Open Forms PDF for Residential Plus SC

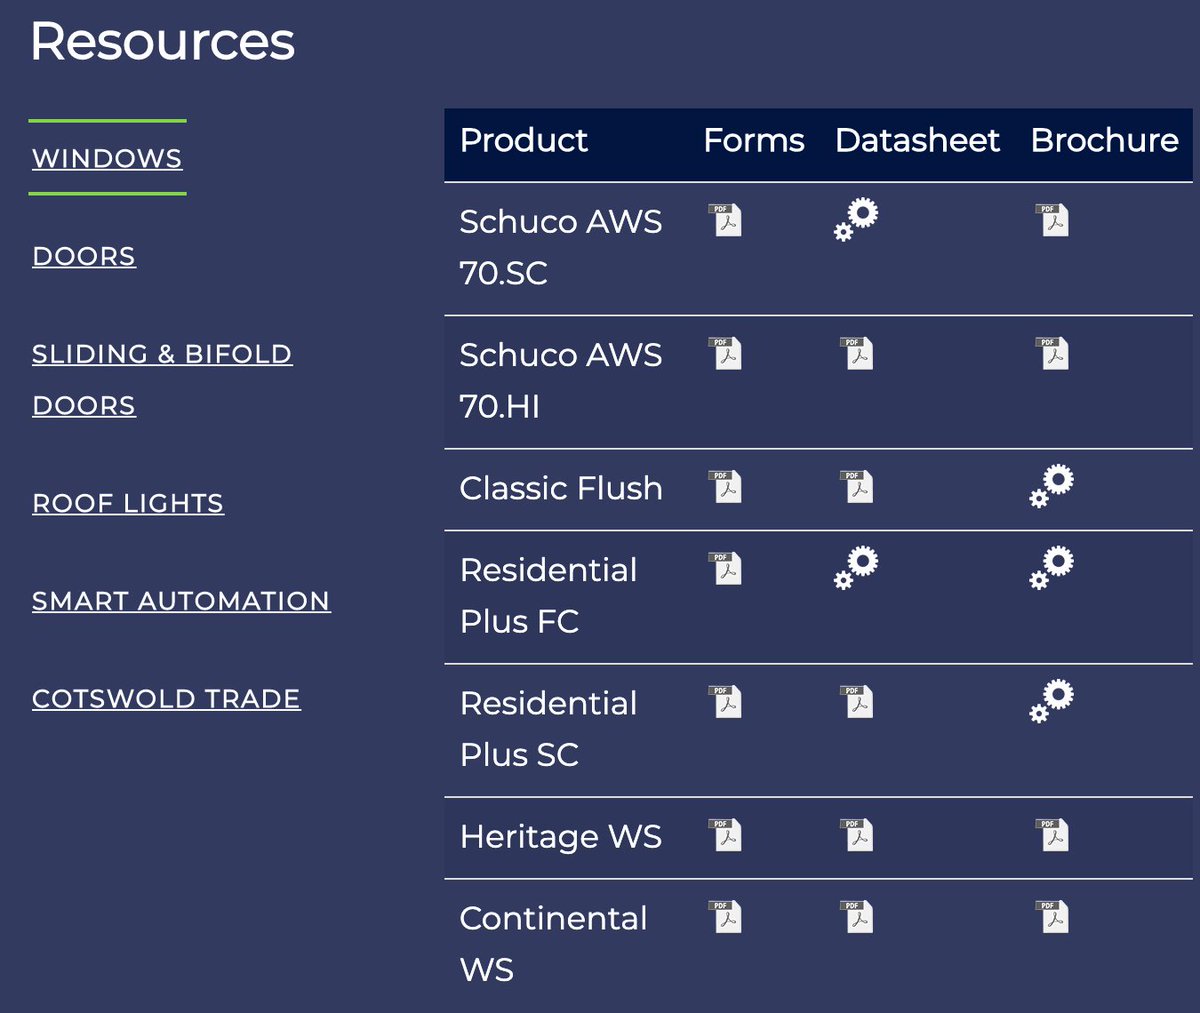click(x=725, y=701)
